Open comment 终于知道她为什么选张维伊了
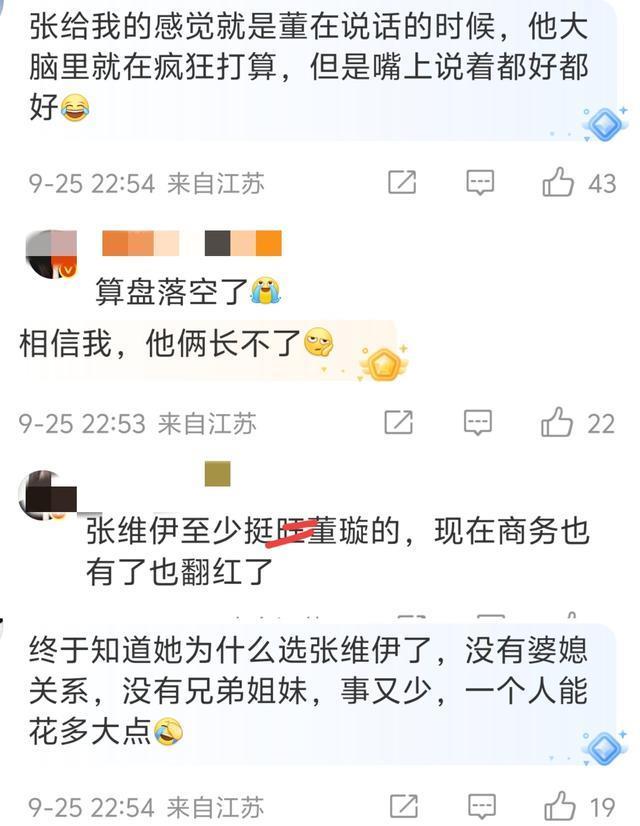This screenshot has height=826, width=640. tap(308, 691)
